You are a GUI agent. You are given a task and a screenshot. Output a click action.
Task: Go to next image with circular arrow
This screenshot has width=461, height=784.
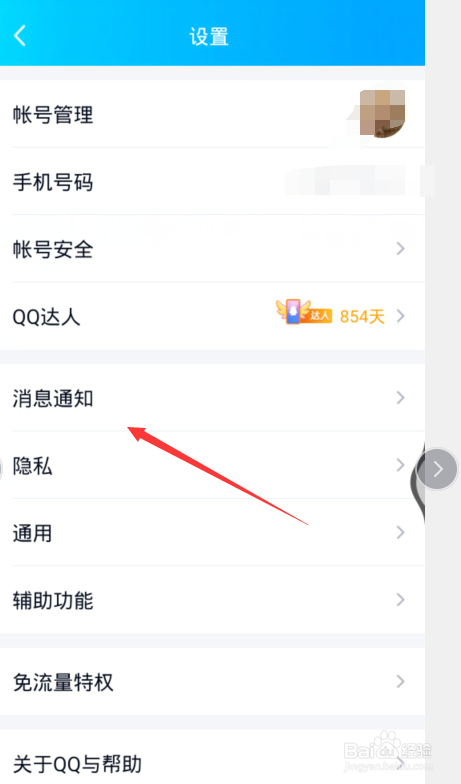click(x=438, y=468)
